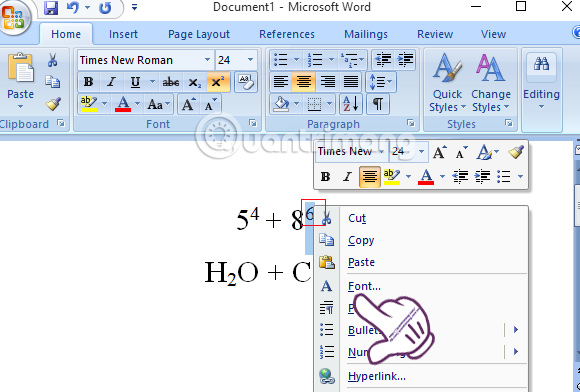580x392 pixels.
Task: Click the Paste clipboard icon in ribbon
Action: click(21, 67)
